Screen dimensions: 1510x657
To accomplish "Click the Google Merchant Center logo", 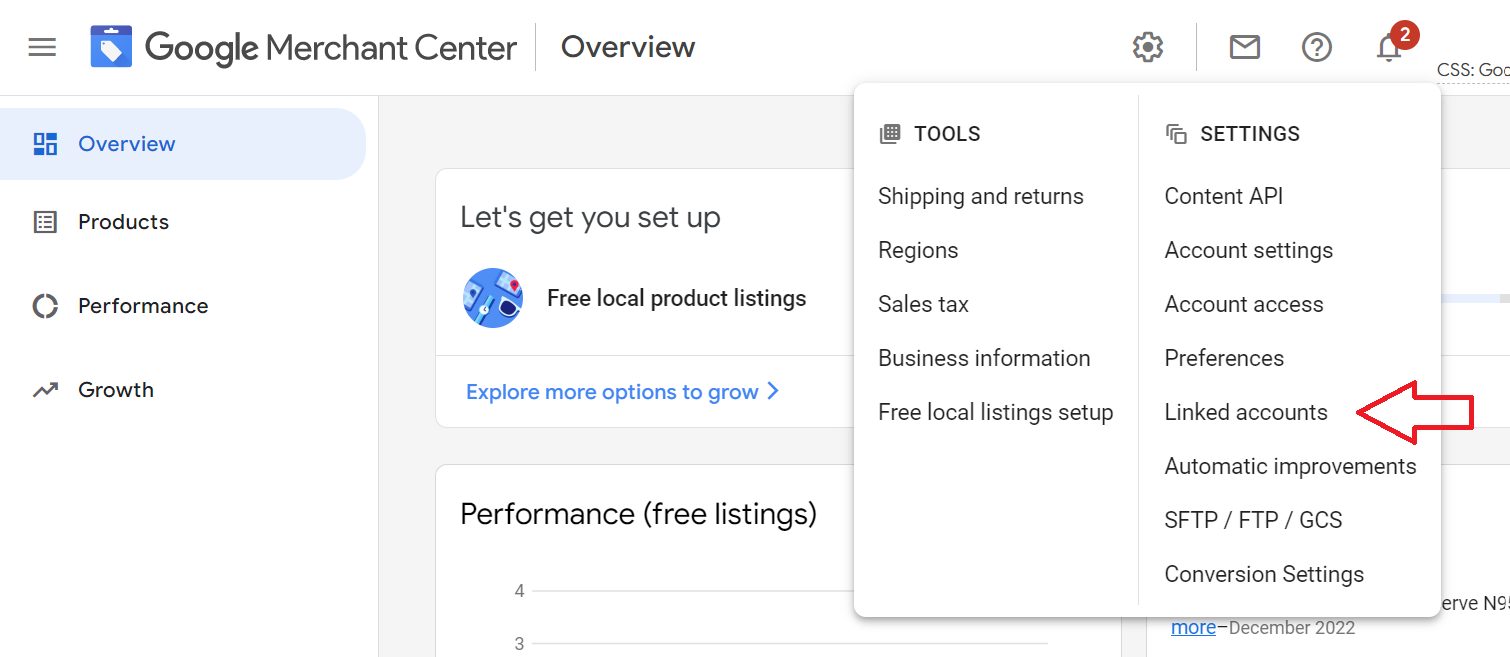I will (304, 47).
